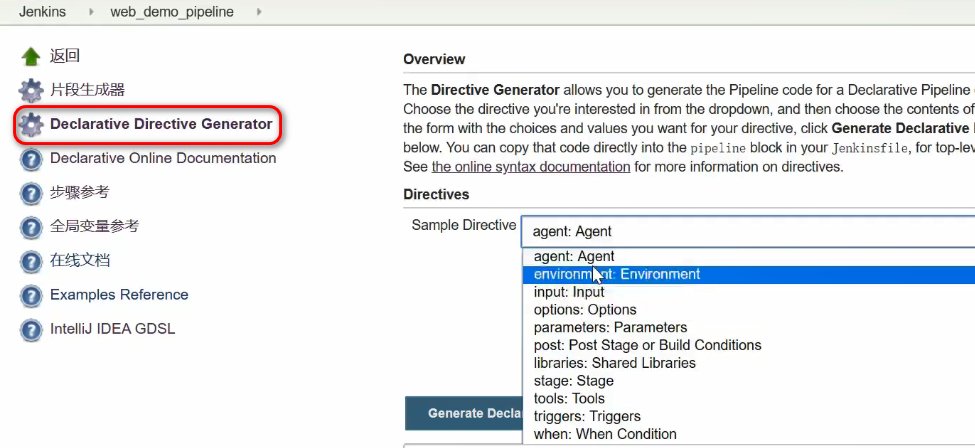Select 'post: Post Stage or Build Conditions'

tap(748, 345)
